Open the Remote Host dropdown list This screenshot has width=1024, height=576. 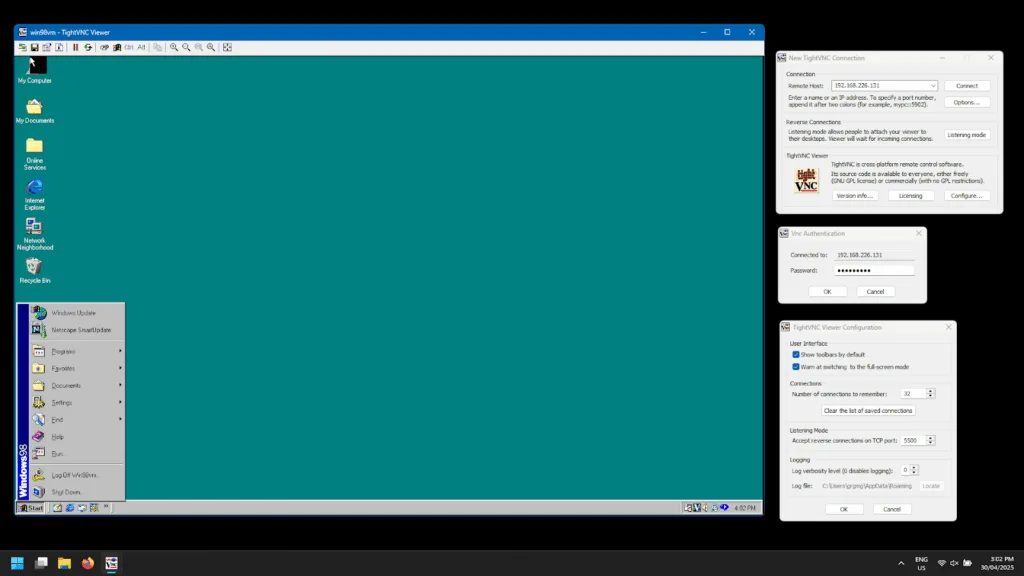pyautogui.click(x=933, y=86)
